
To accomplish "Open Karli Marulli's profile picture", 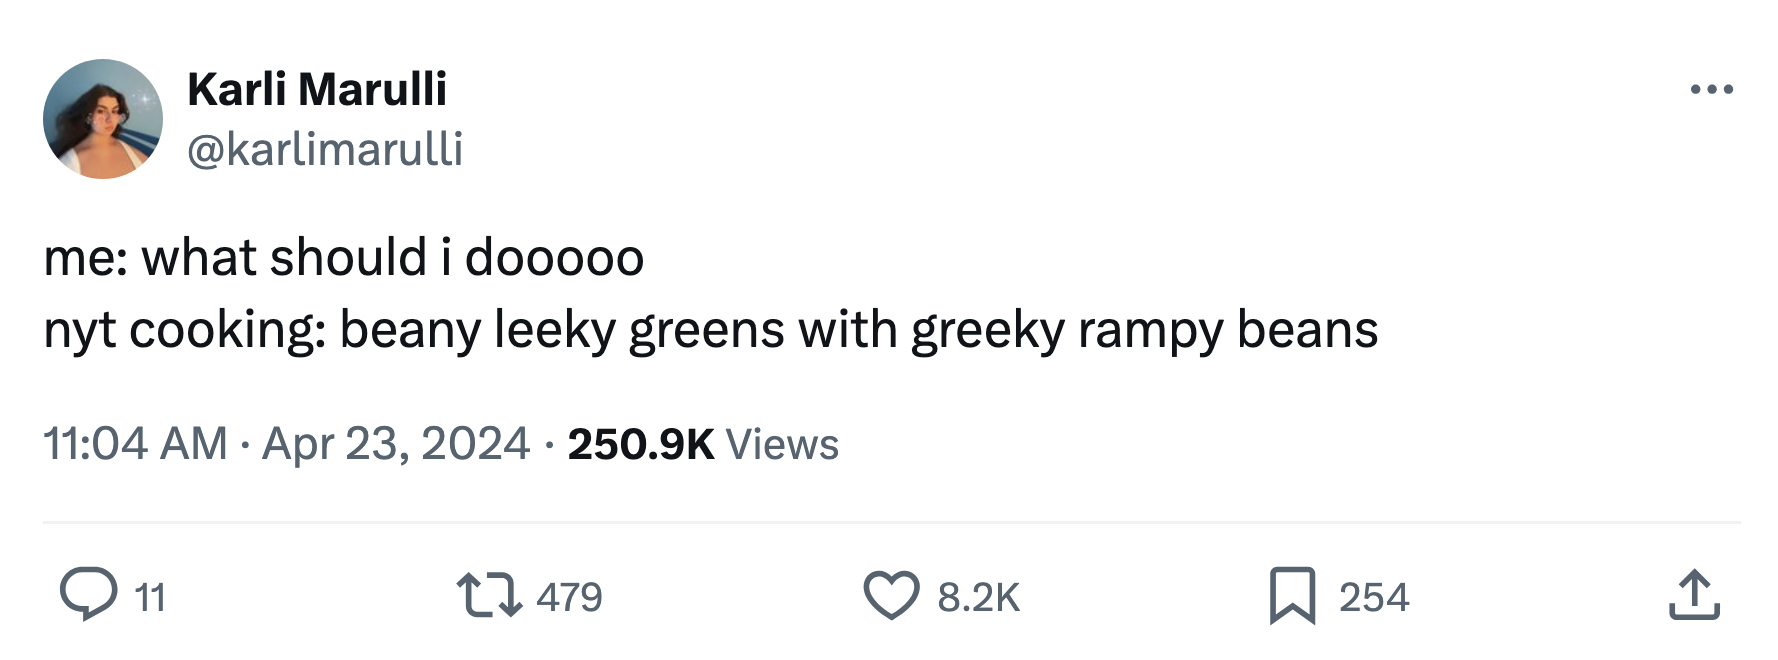I will [x=103, y=119].
